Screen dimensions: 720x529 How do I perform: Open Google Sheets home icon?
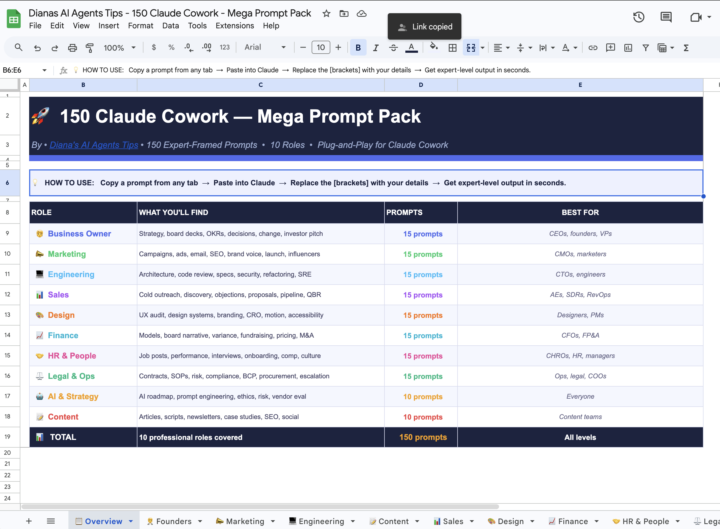(13, 19)
